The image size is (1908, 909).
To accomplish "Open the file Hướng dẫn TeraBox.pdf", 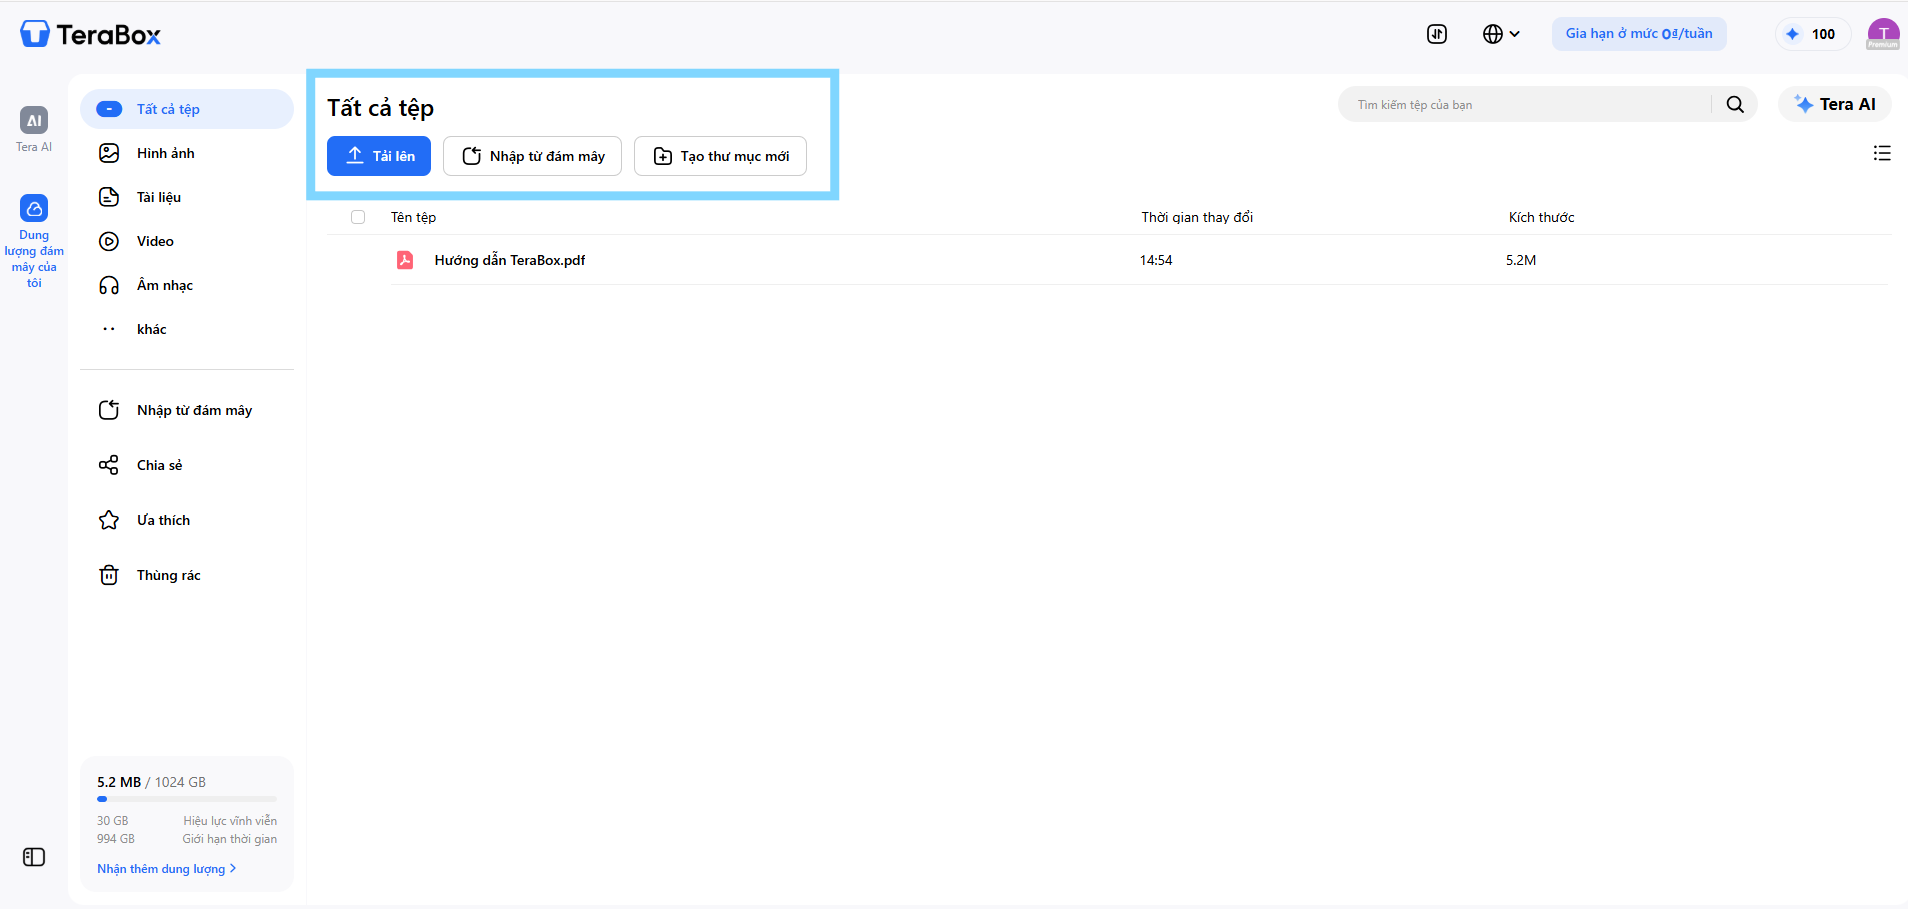I will (510, 260).
